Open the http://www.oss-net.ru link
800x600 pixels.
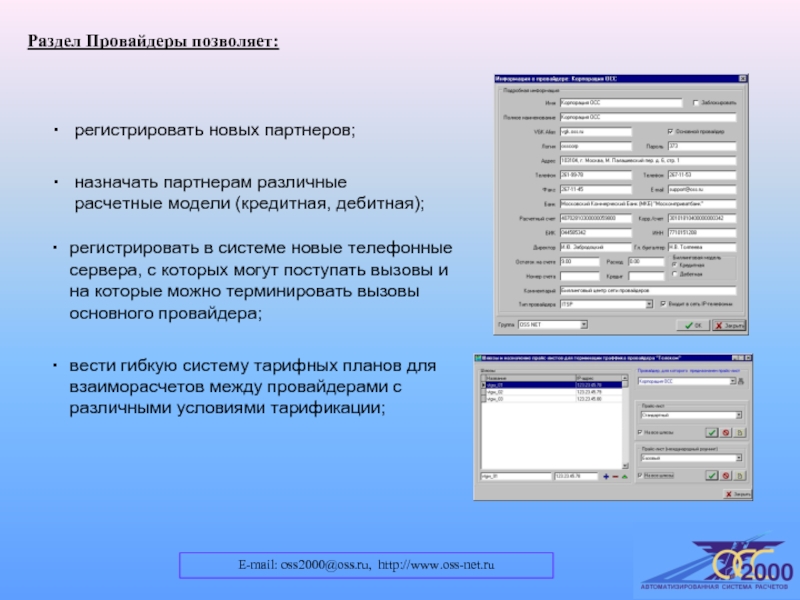[438, 567]
